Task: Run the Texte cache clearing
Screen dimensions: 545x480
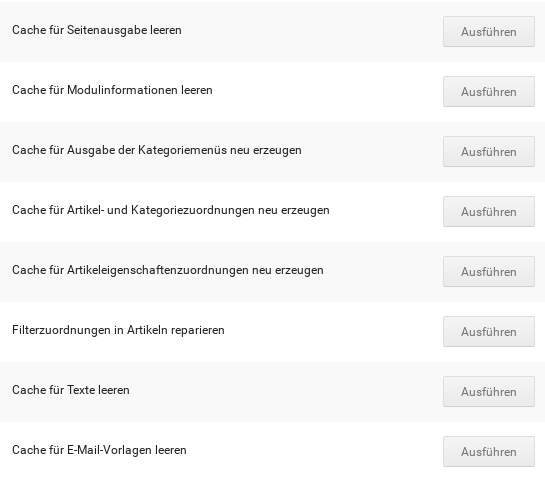Action: point(489,391)
